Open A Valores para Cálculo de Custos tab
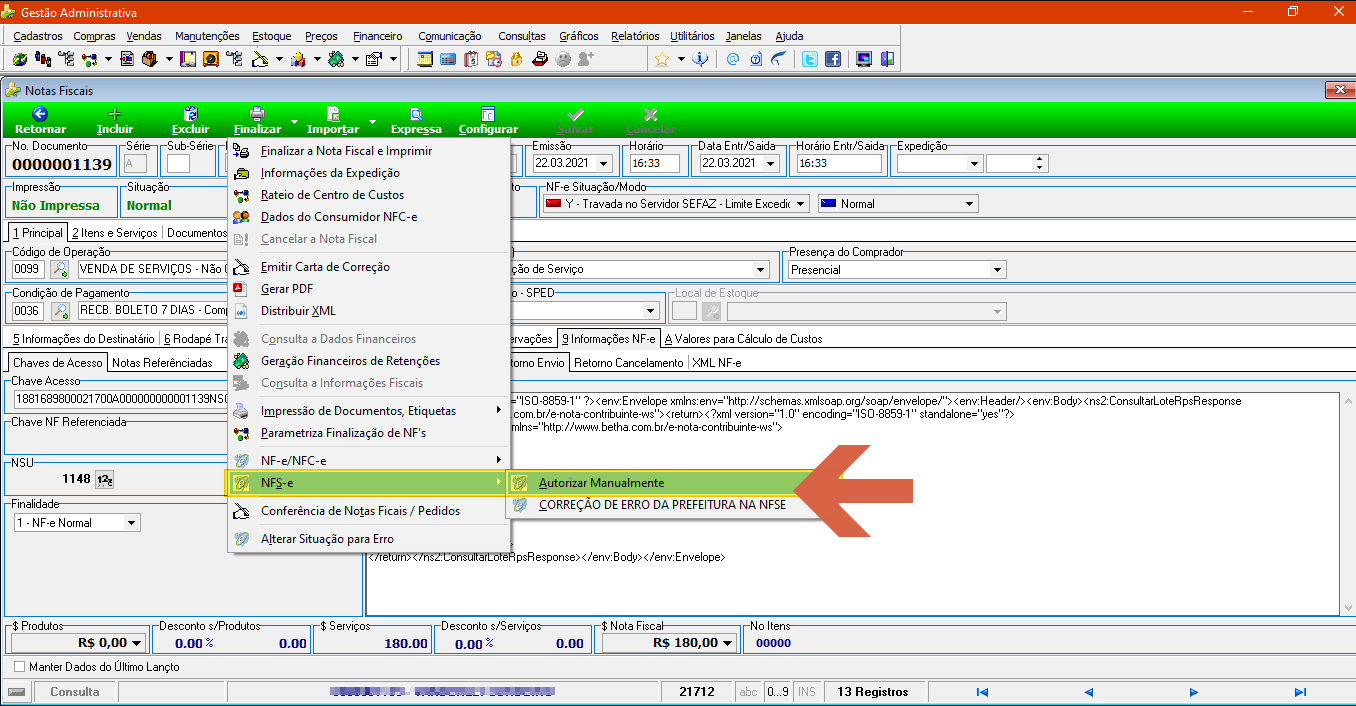This screenshot has height=706, width=1356. coord(743,339)
